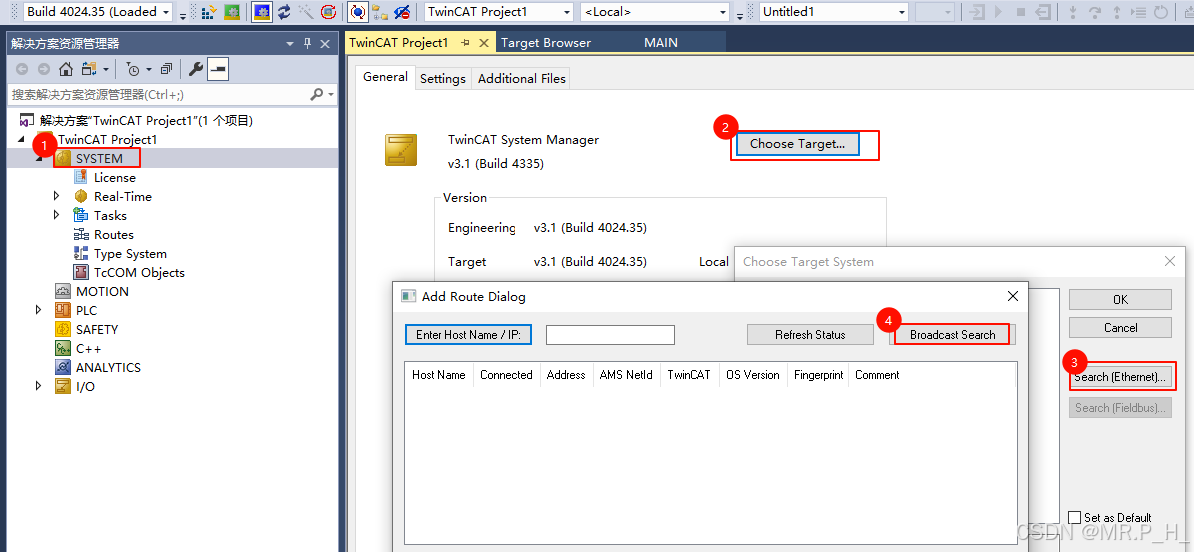
Task: Switch to the Additional Files tab
Action: (522, 78)
